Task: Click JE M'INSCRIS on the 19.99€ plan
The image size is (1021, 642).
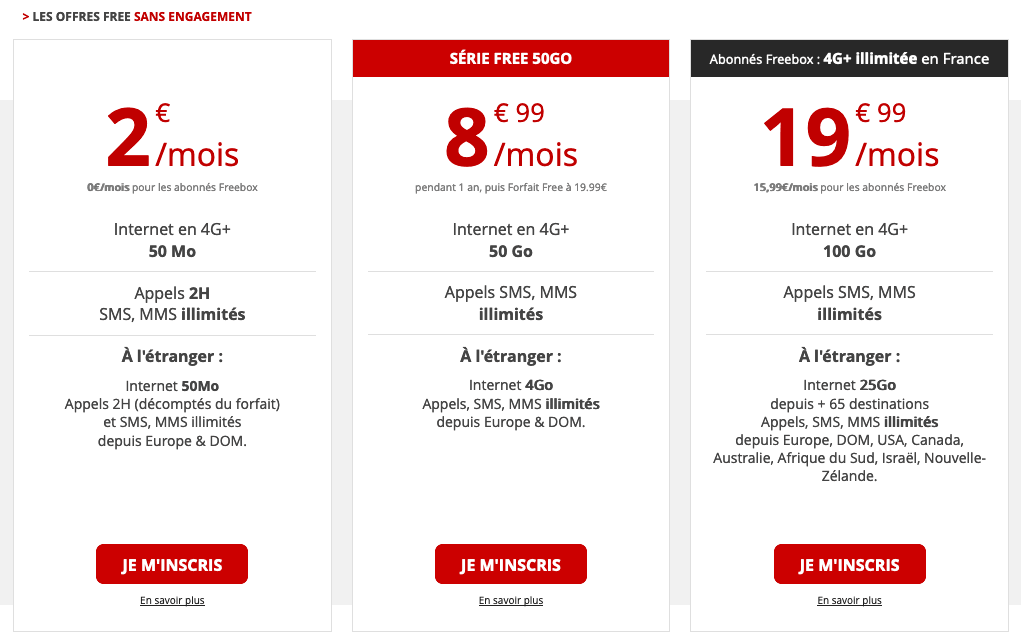Action: [849, 563]
